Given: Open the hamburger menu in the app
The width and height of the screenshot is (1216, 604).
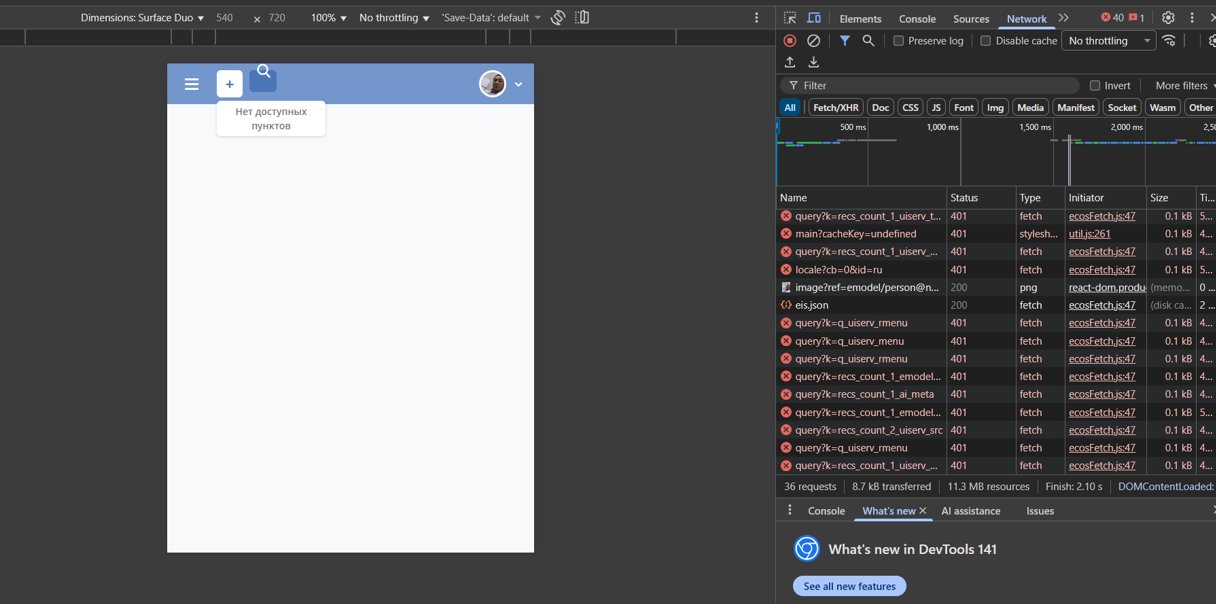Looking at the screenshot, I should point(192,84).
